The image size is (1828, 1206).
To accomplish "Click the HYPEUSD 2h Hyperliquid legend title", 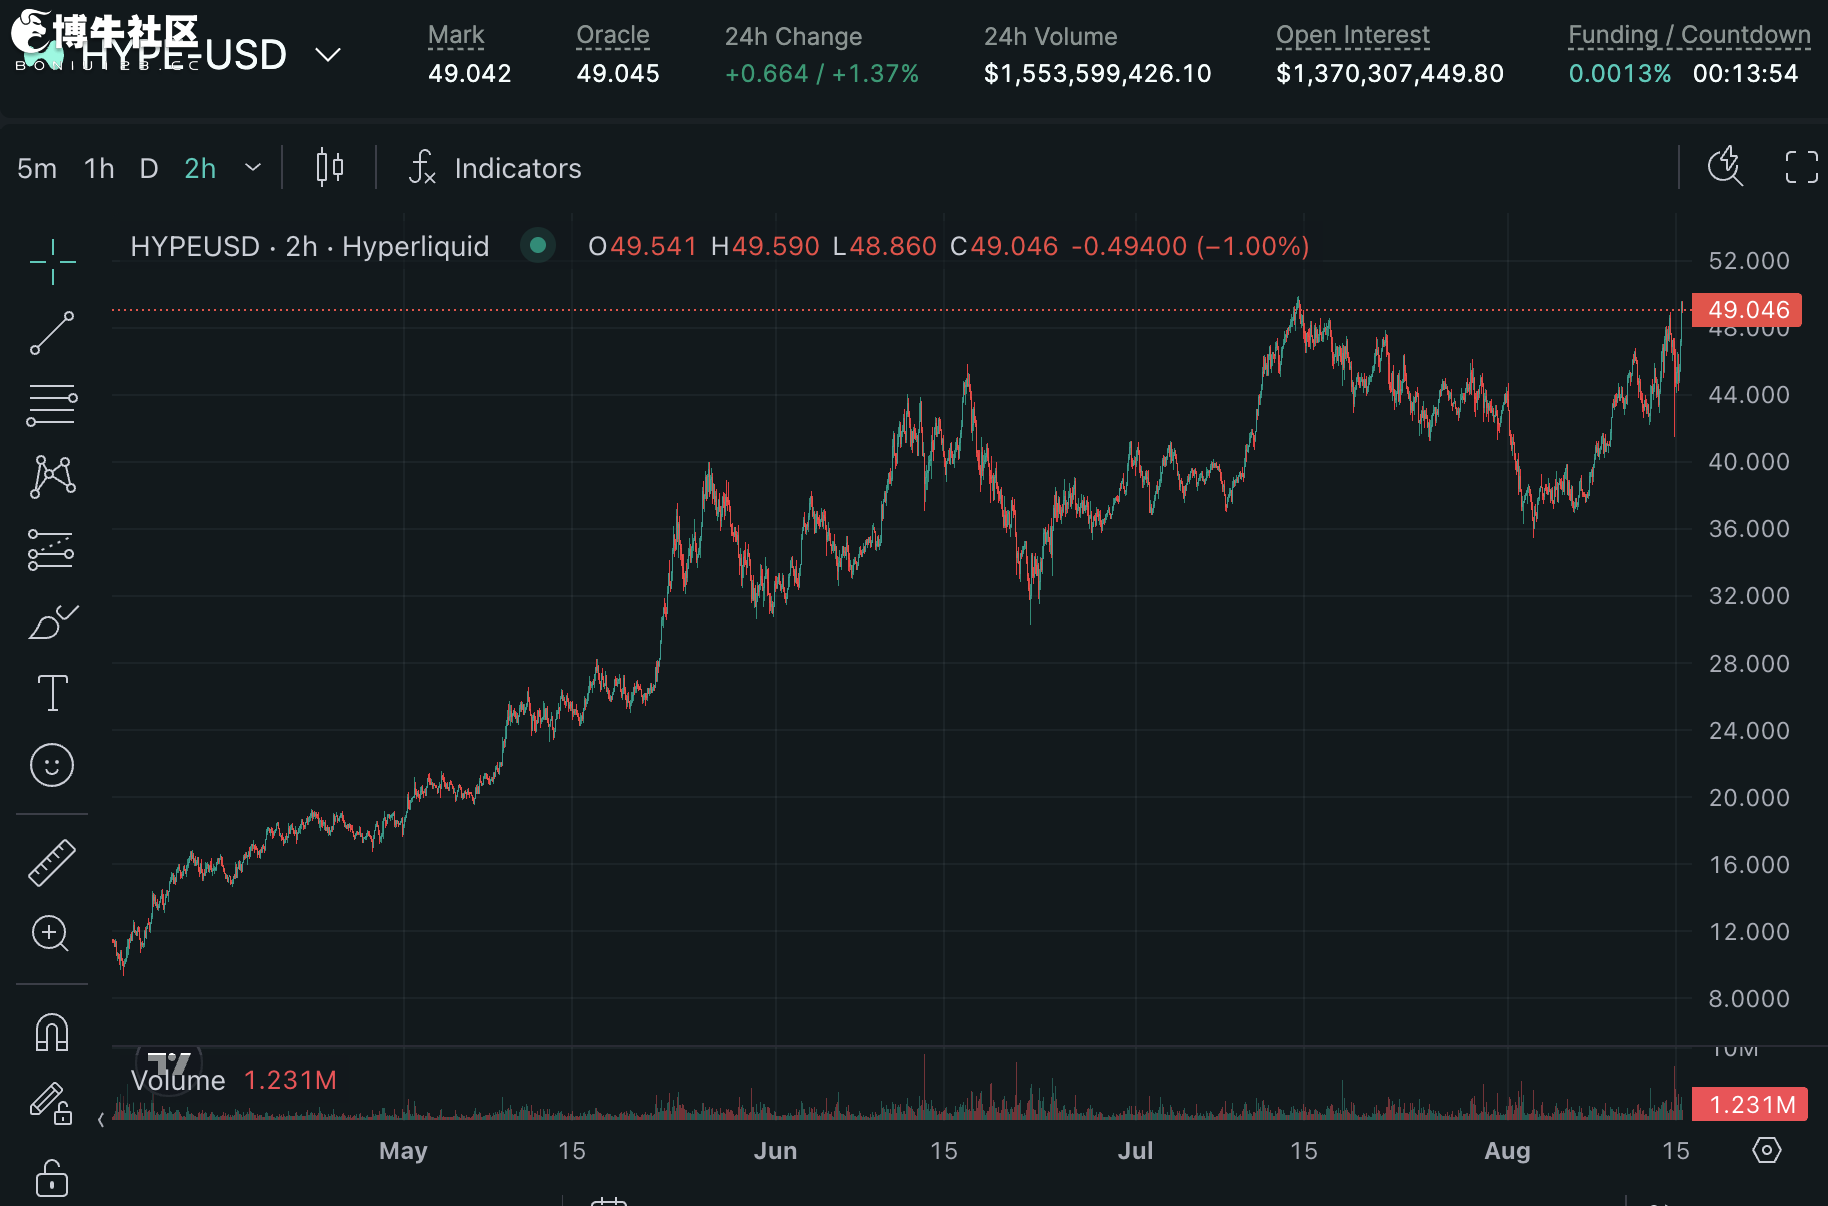I will [x=310, y=246].
